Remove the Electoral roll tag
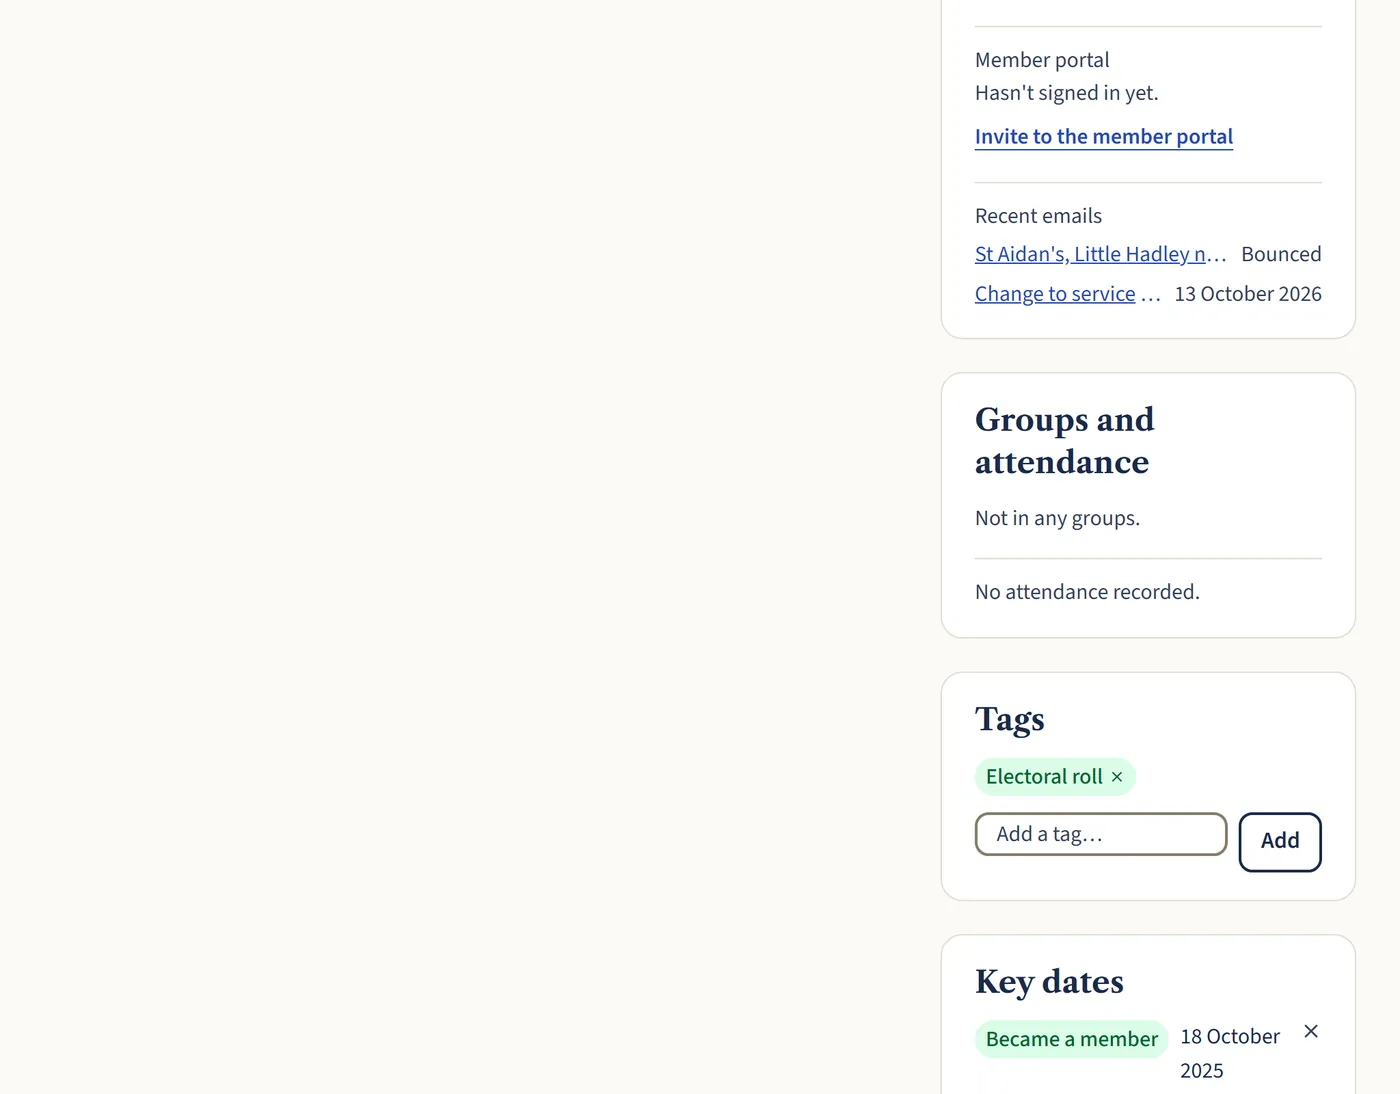Screen dimensions: 1400x1094 click(1117, 777)
